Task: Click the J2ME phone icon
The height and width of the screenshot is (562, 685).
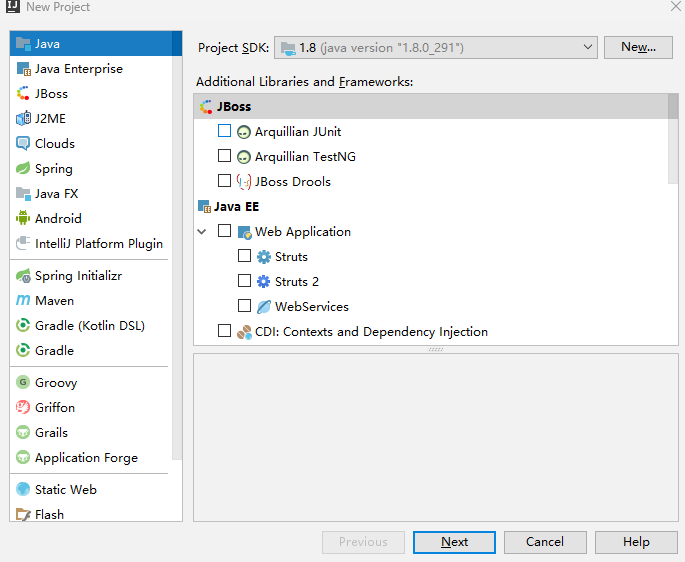Action: click(23, 118)
